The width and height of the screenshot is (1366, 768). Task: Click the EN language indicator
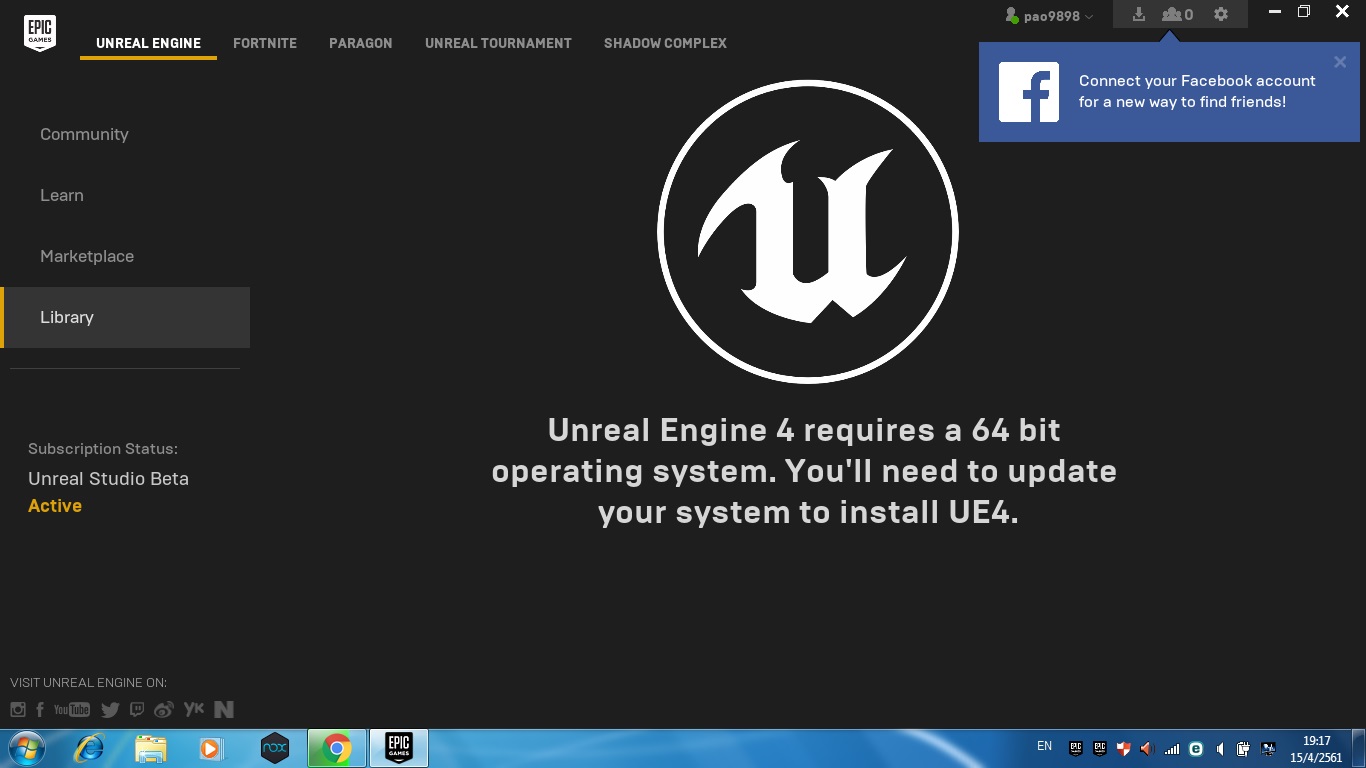point(1044,746)
